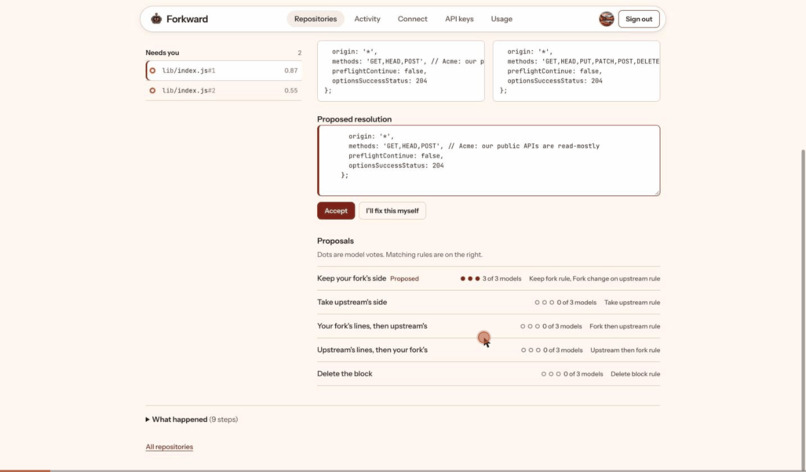
Task: Click the Forkward crown logo icon
Action: (x=156, y=19)
